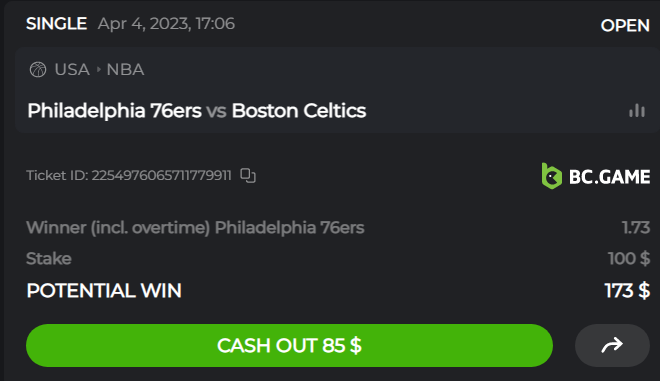Click the Ticket ID number text

[x=162, y=176]
